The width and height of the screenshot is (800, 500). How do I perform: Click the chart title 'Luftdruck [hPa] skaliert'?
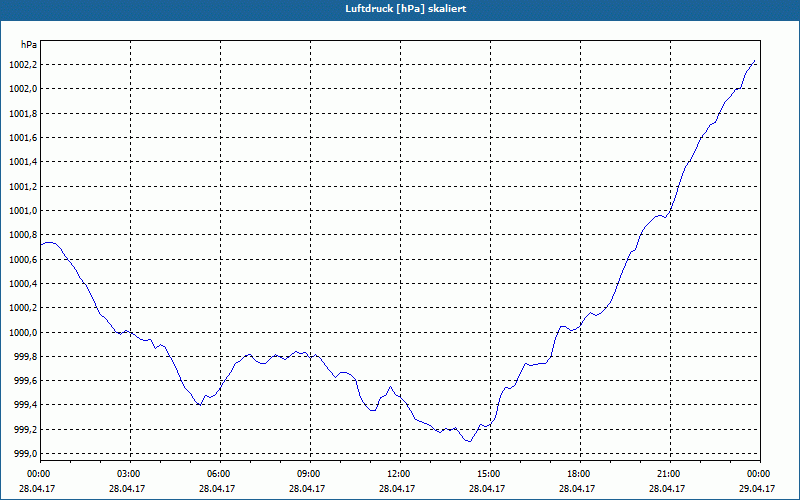[x=406, y=9]
